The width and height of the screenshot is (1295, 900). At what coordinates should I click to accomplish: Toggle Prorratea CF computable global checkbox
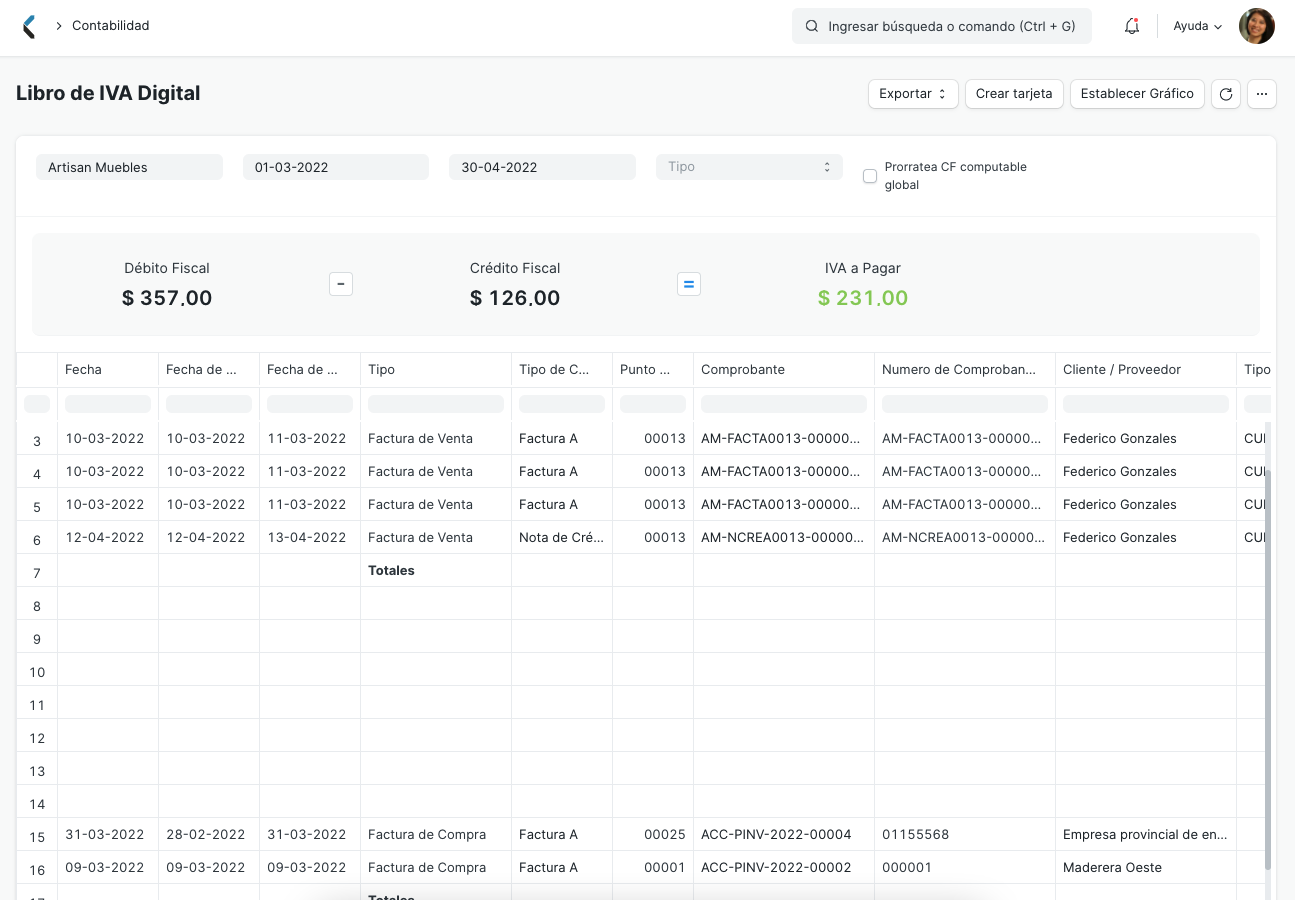pos(870,176)
